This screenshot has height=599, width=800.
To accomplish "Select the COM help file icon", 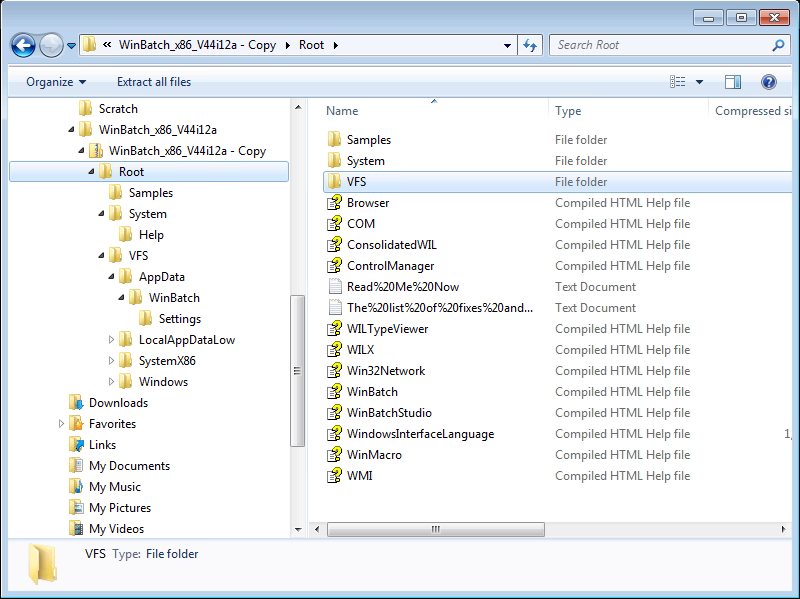I will [x=335, y=223].
